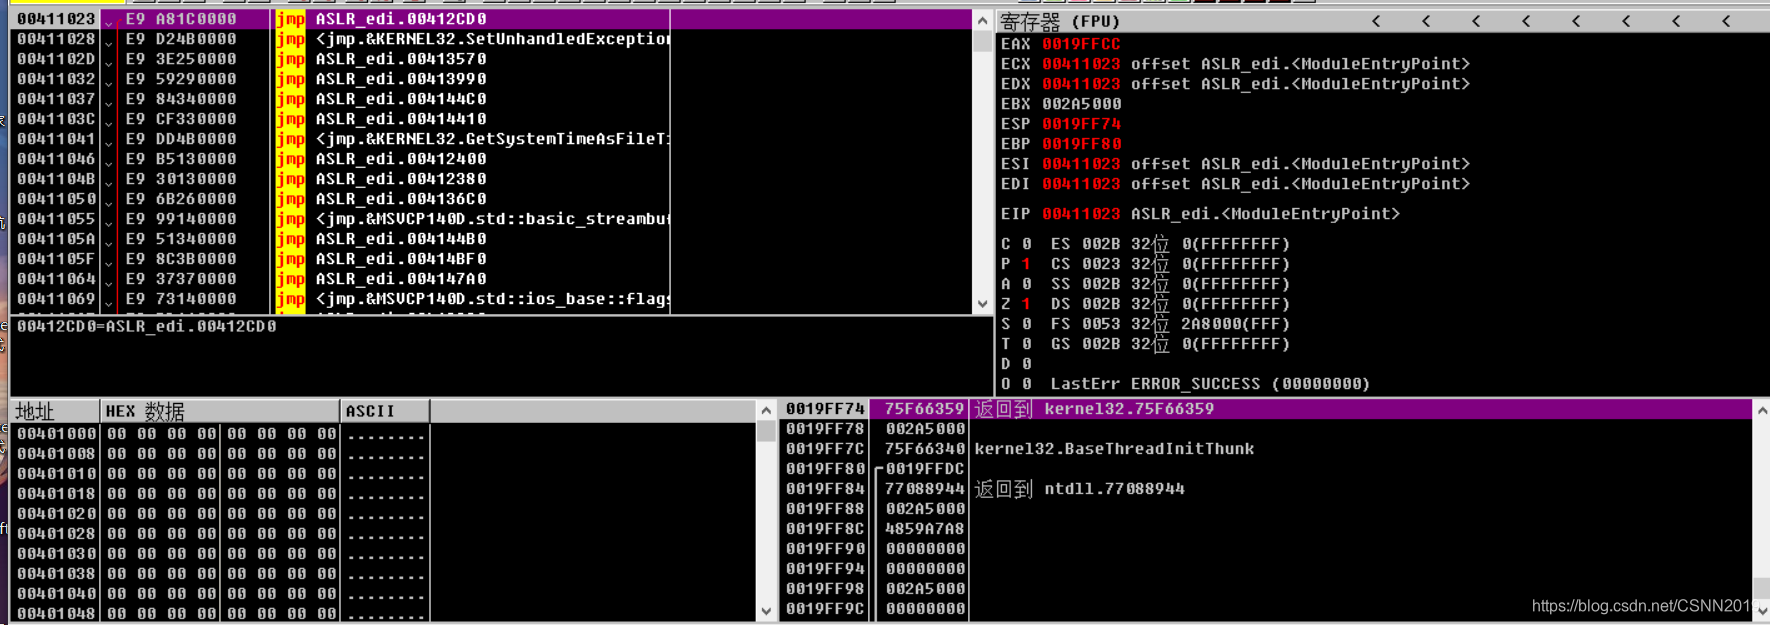Click the disassembly pane scroll down arrow
This screenshot has width=1770, height=625.
pos(982,304)
